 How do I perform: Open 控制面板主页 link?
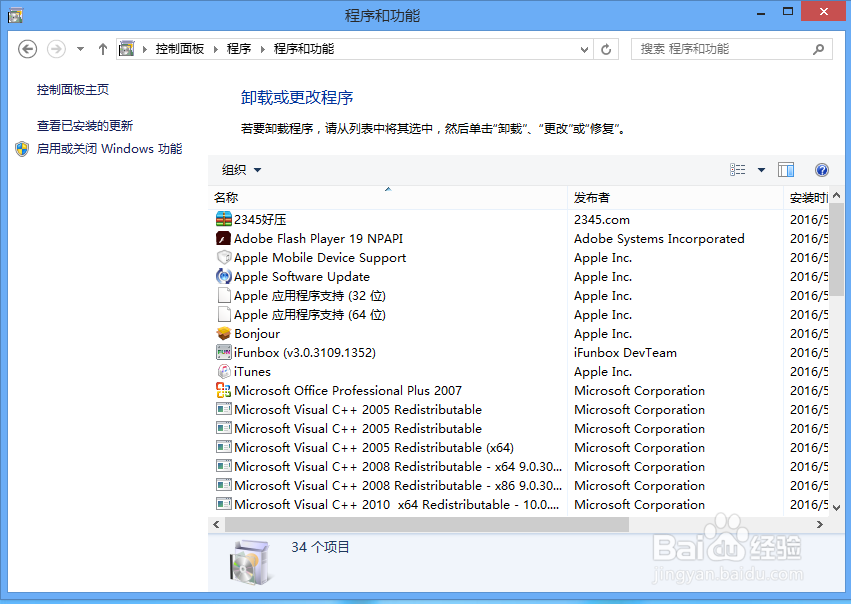pyautogui.click(x=73, y=90)
